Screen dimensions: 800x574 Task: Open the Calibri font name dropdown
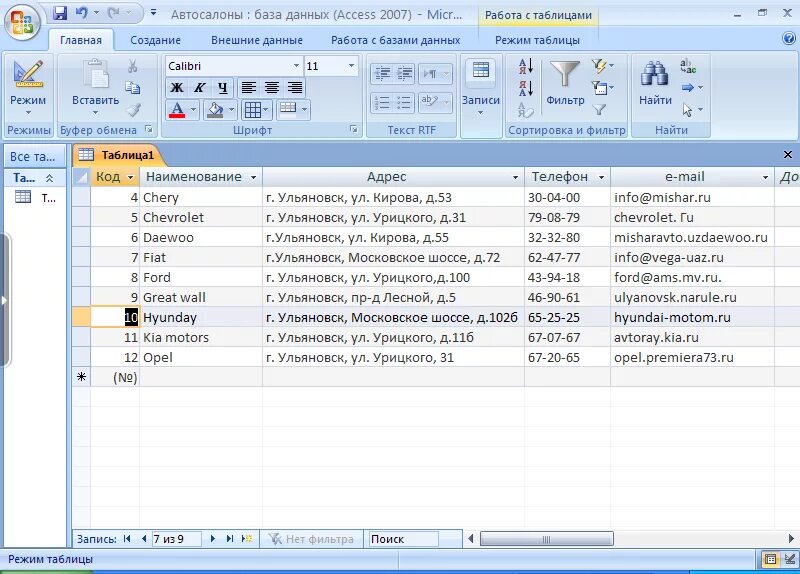click(296, 66)
